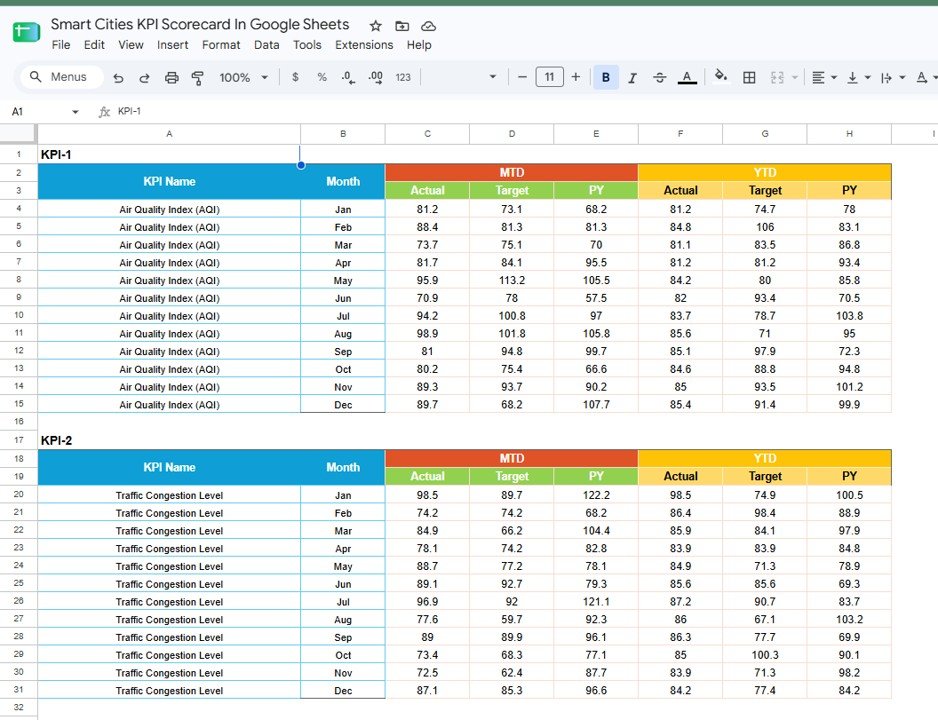Click the font size field showing 11
Image resolution: width=938 pixels, height=720 pixels.
(549, 77)
